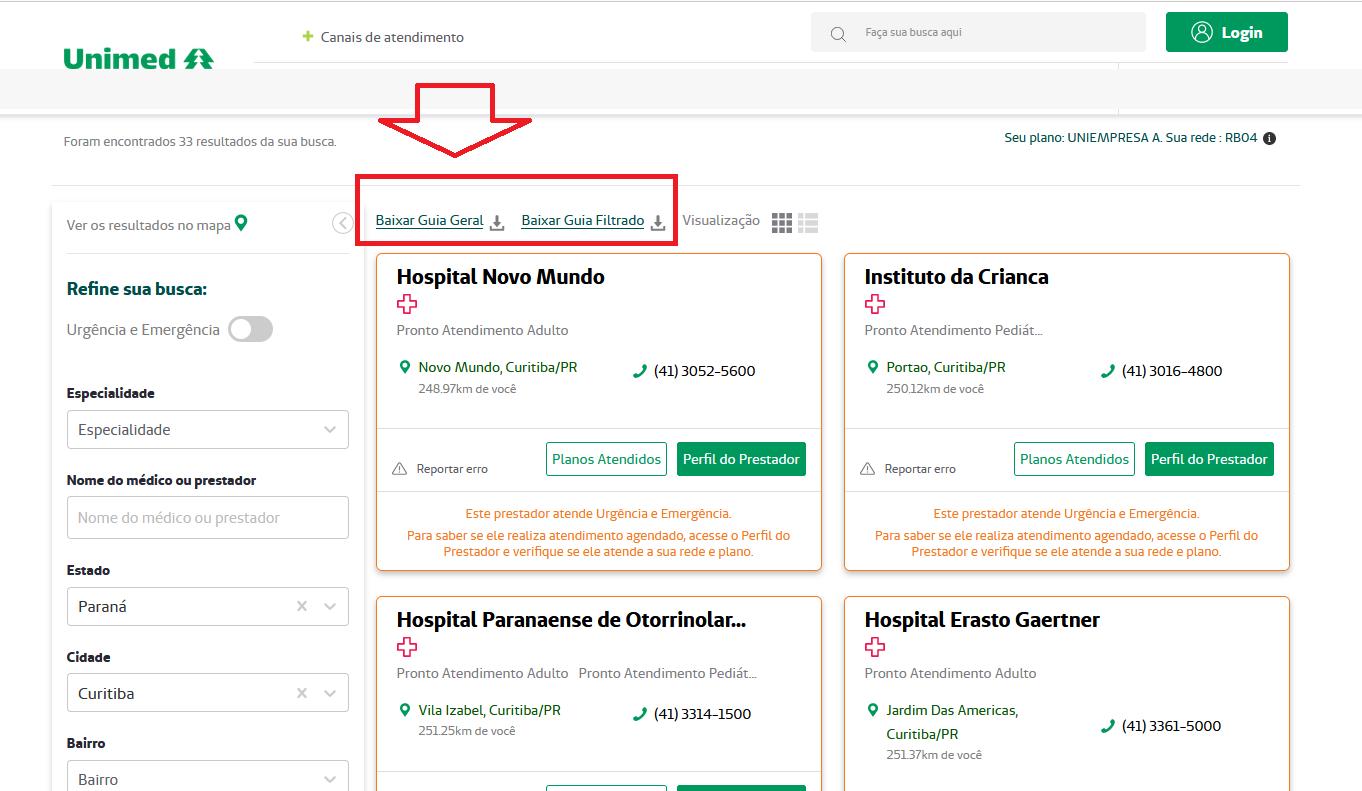Open the Canais de atendimento menu
Image resolution: width=1362 pixels, height=791 pixels.
pyautogui.click(x=392, y=37)
